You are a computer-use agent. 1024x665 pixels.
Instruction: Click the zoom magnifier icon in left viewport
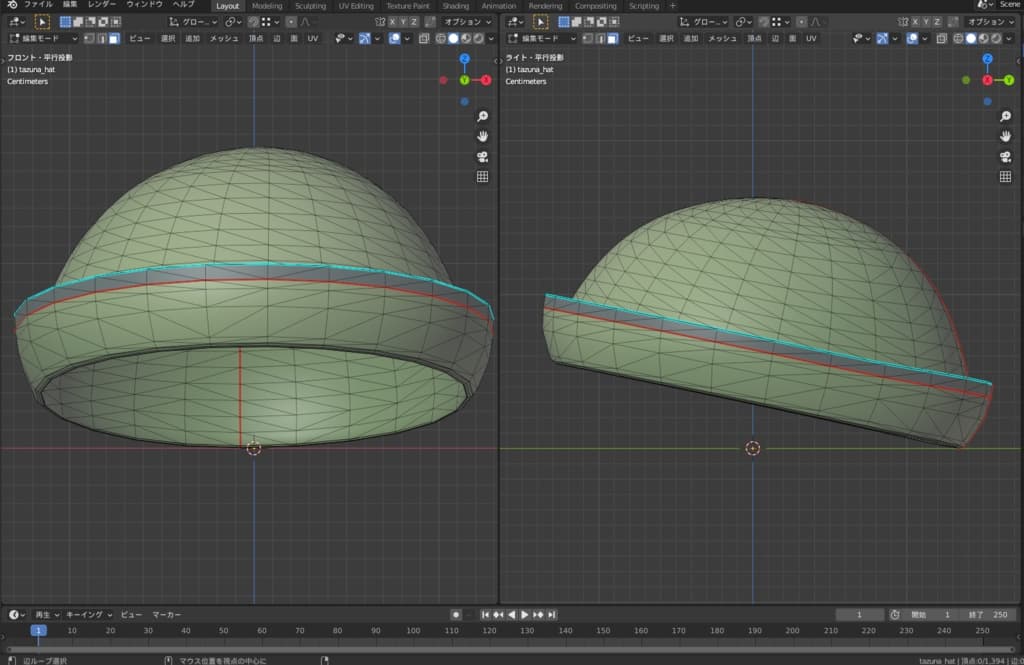[x=482, y=116]
